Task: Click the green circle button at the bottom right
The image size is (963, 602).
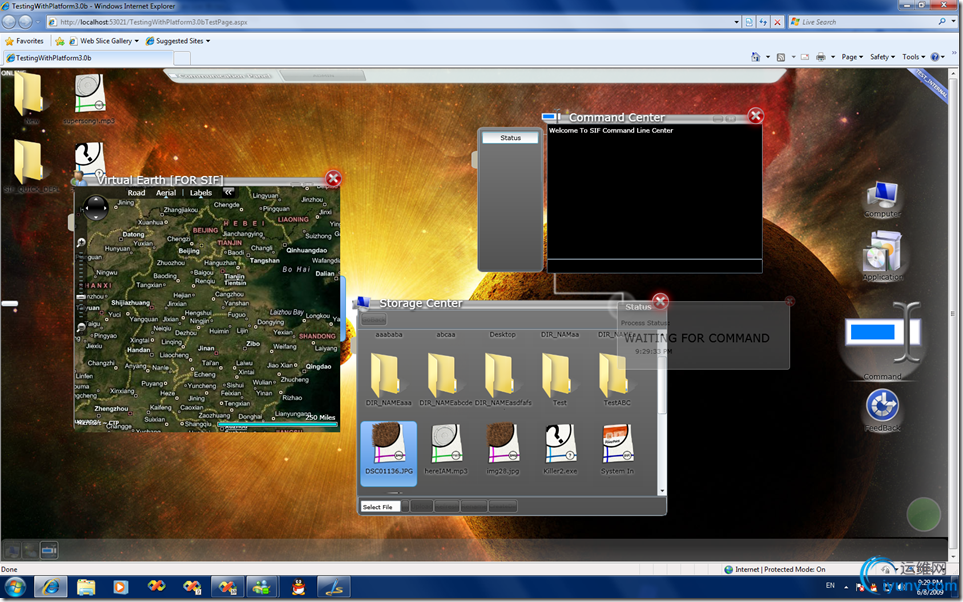Action: click(x=924, y=515)
